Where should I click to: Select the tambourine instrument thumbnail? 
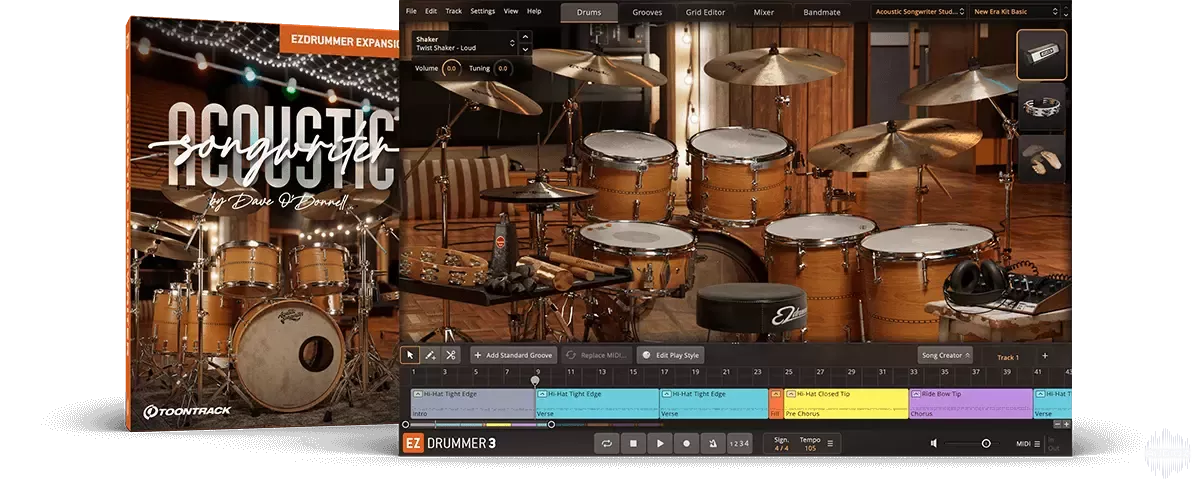pos(1042,107)
